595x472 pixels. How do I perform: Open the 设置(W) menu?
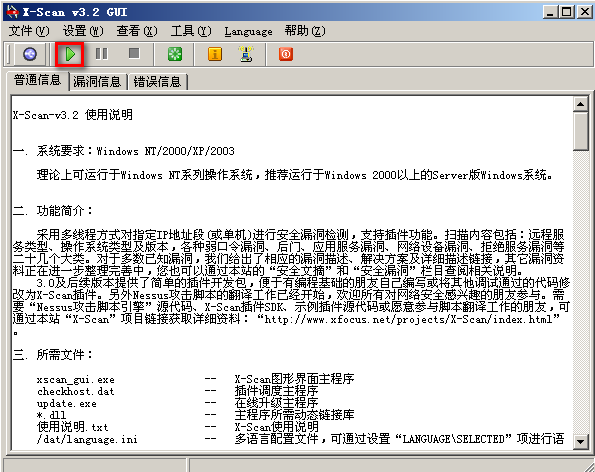[x=83, y=31]
